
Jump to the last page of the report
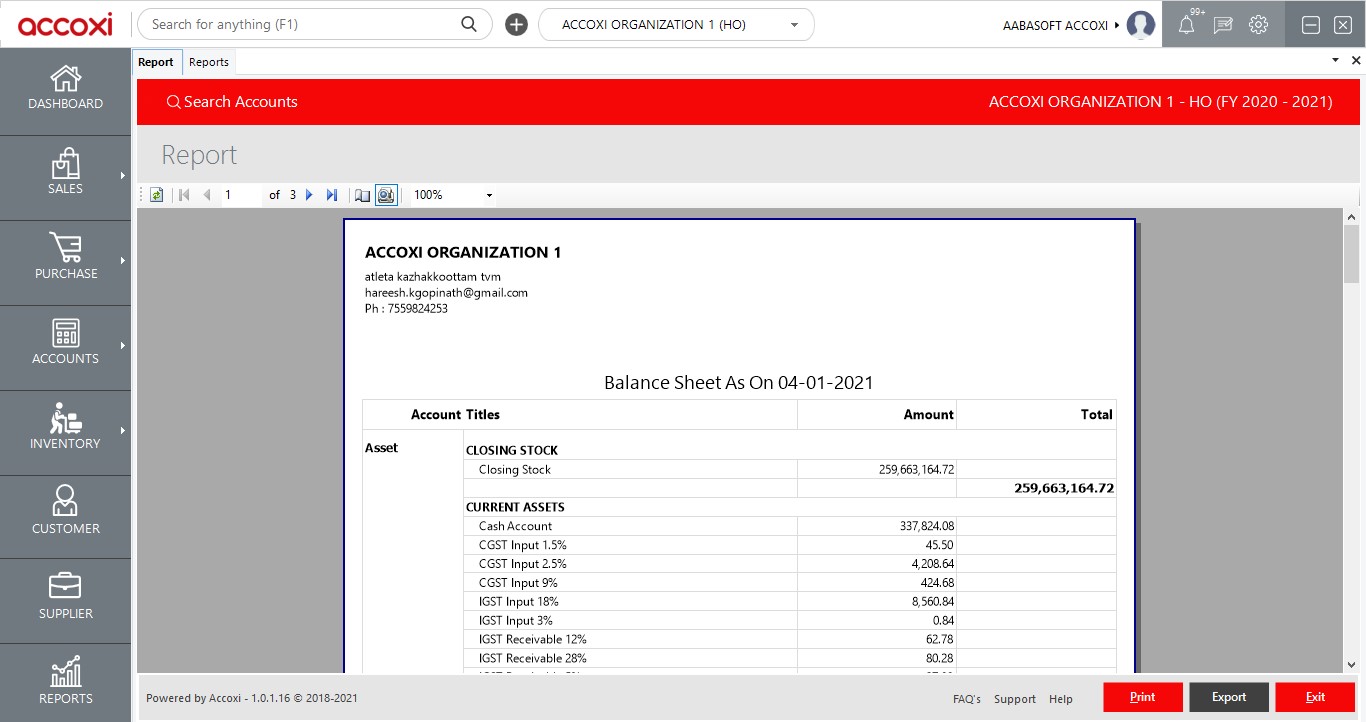pyautogui.click(x=332, y=195)
